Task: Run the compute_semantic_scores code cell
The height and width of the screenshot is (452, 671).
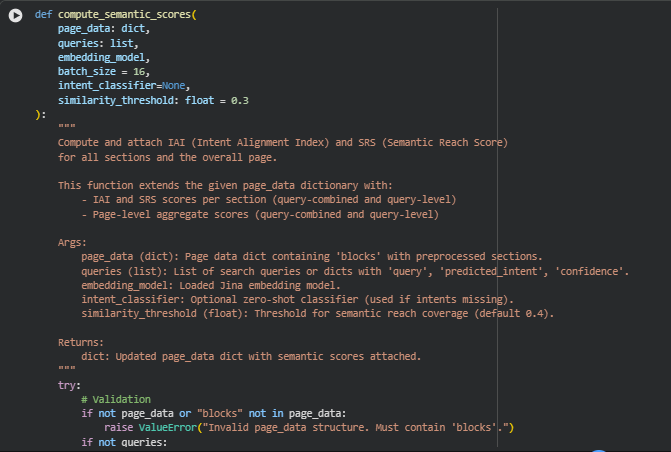Action: click(14, 17)
